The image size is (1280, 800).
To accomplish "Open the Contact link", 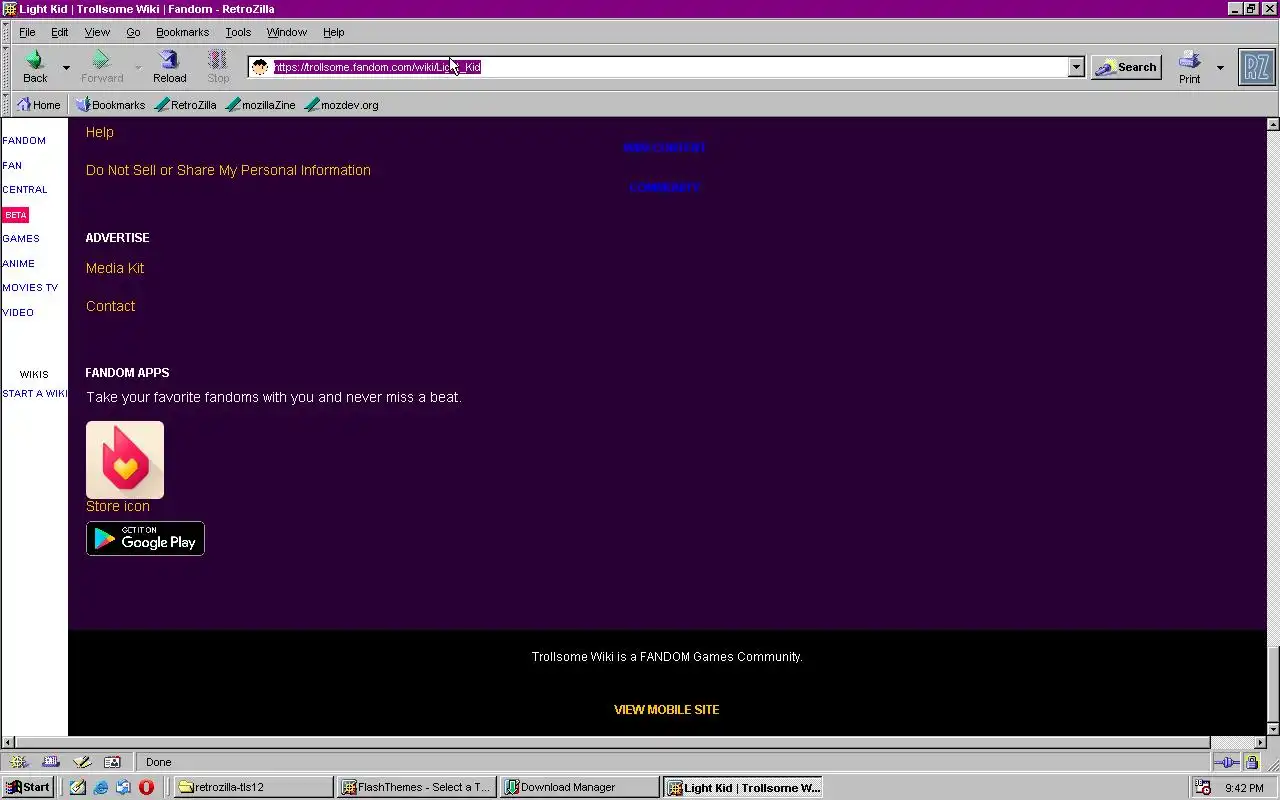I will click(110, 306).
